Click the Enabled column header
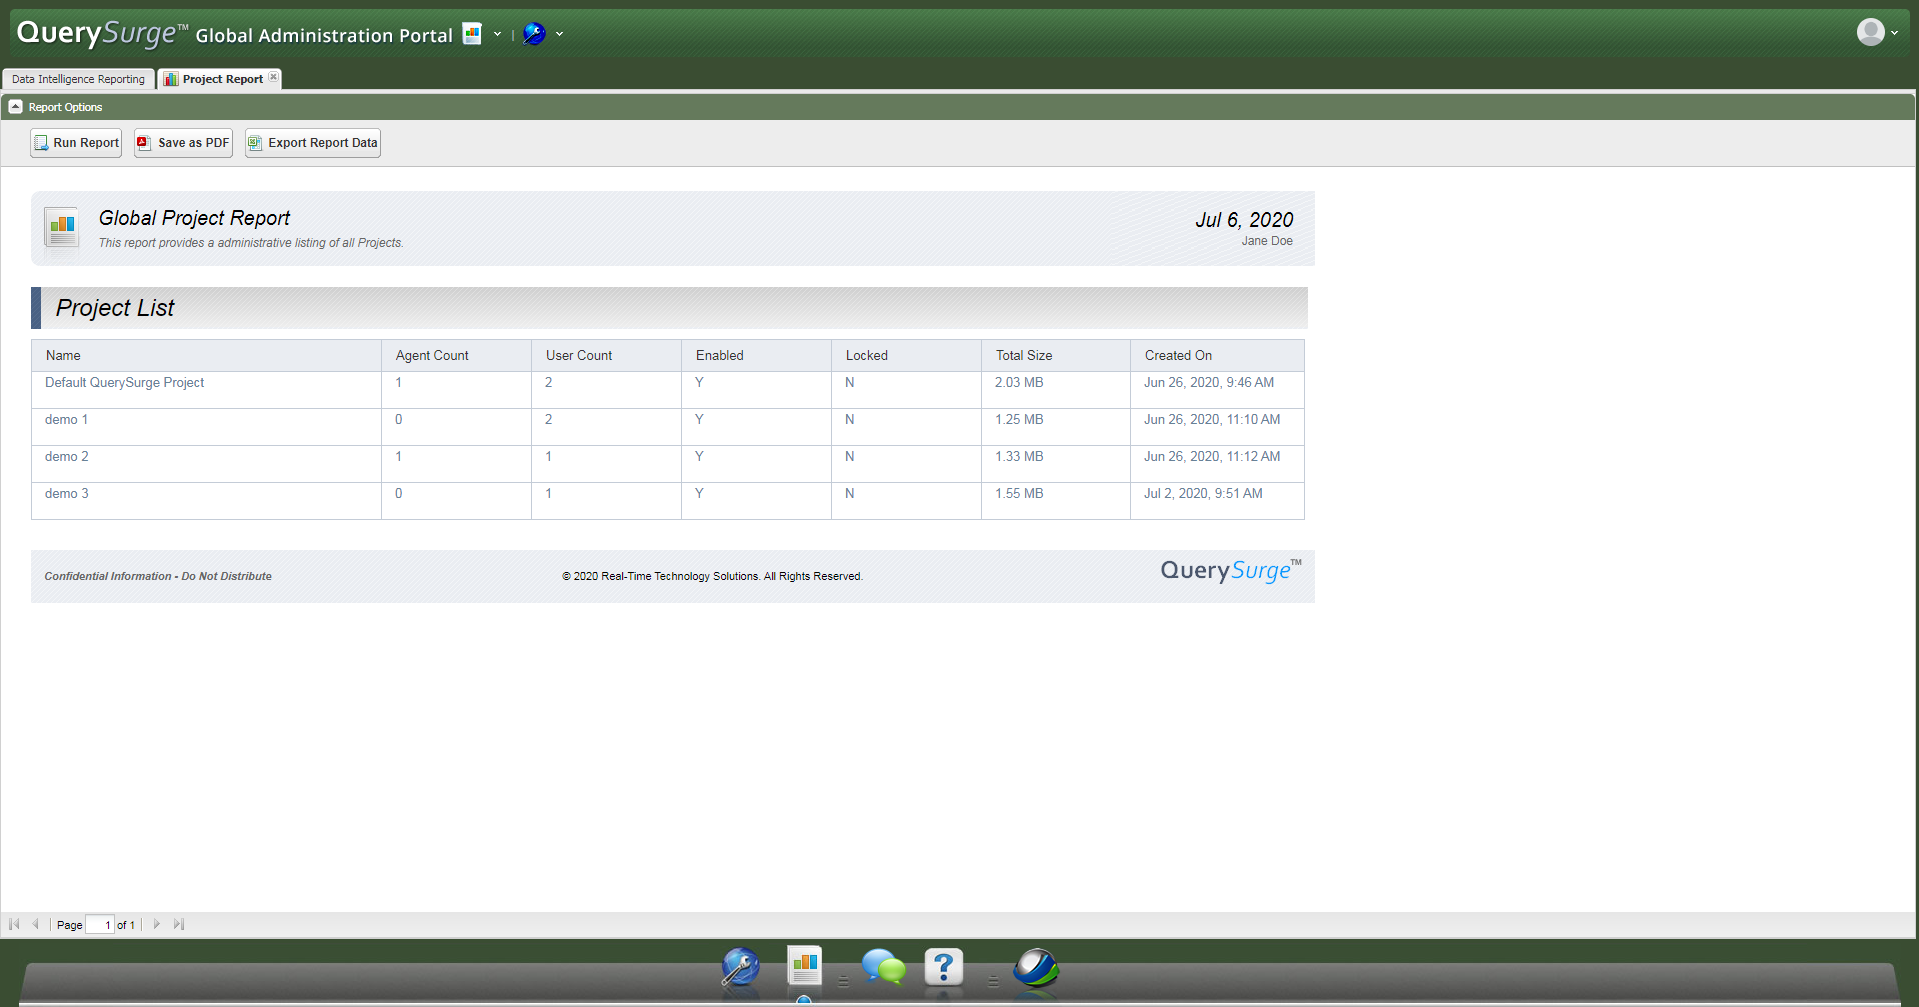 click(756, 355)
